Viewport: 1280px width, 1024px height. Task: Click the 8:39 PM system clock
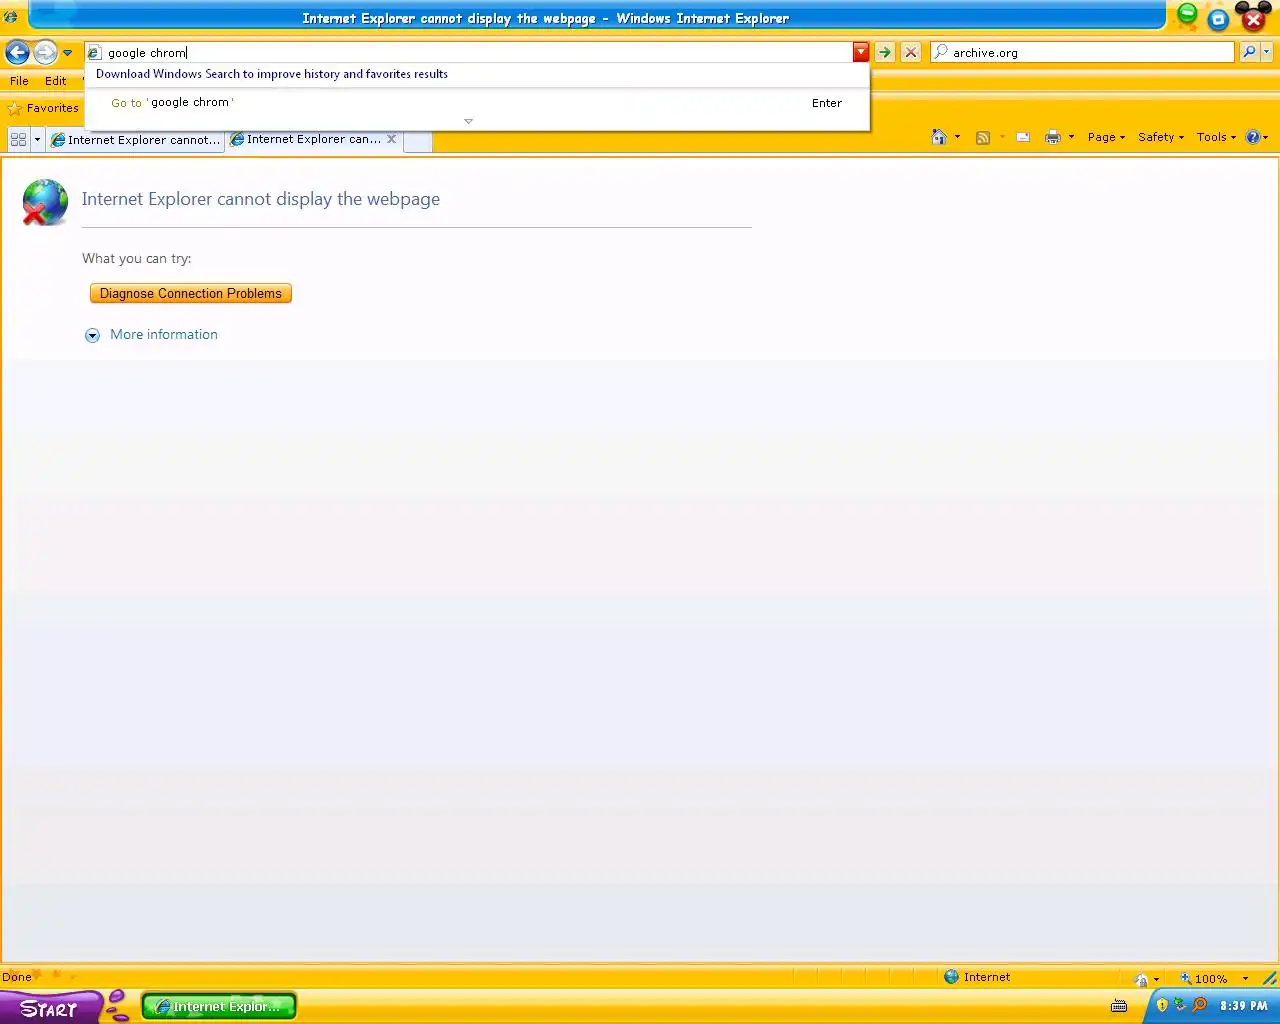(x=1243, y=1006)
